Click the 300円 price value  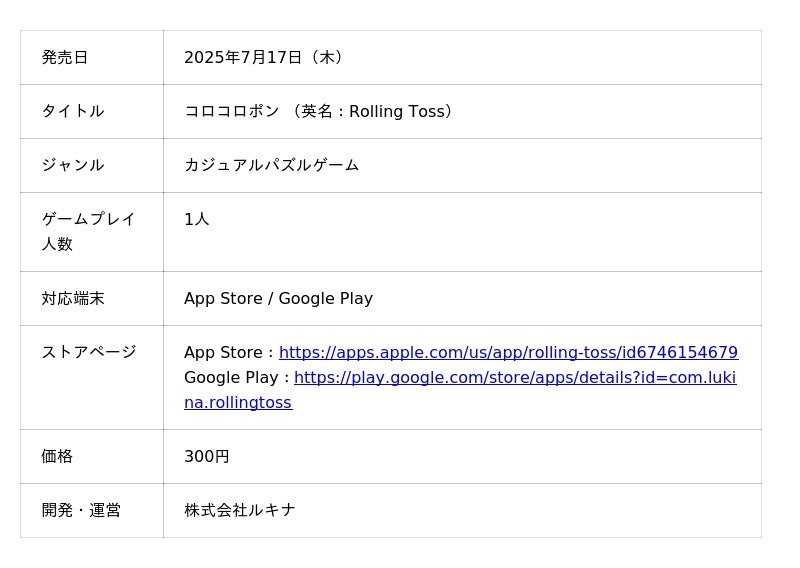[x=207, y=457]
